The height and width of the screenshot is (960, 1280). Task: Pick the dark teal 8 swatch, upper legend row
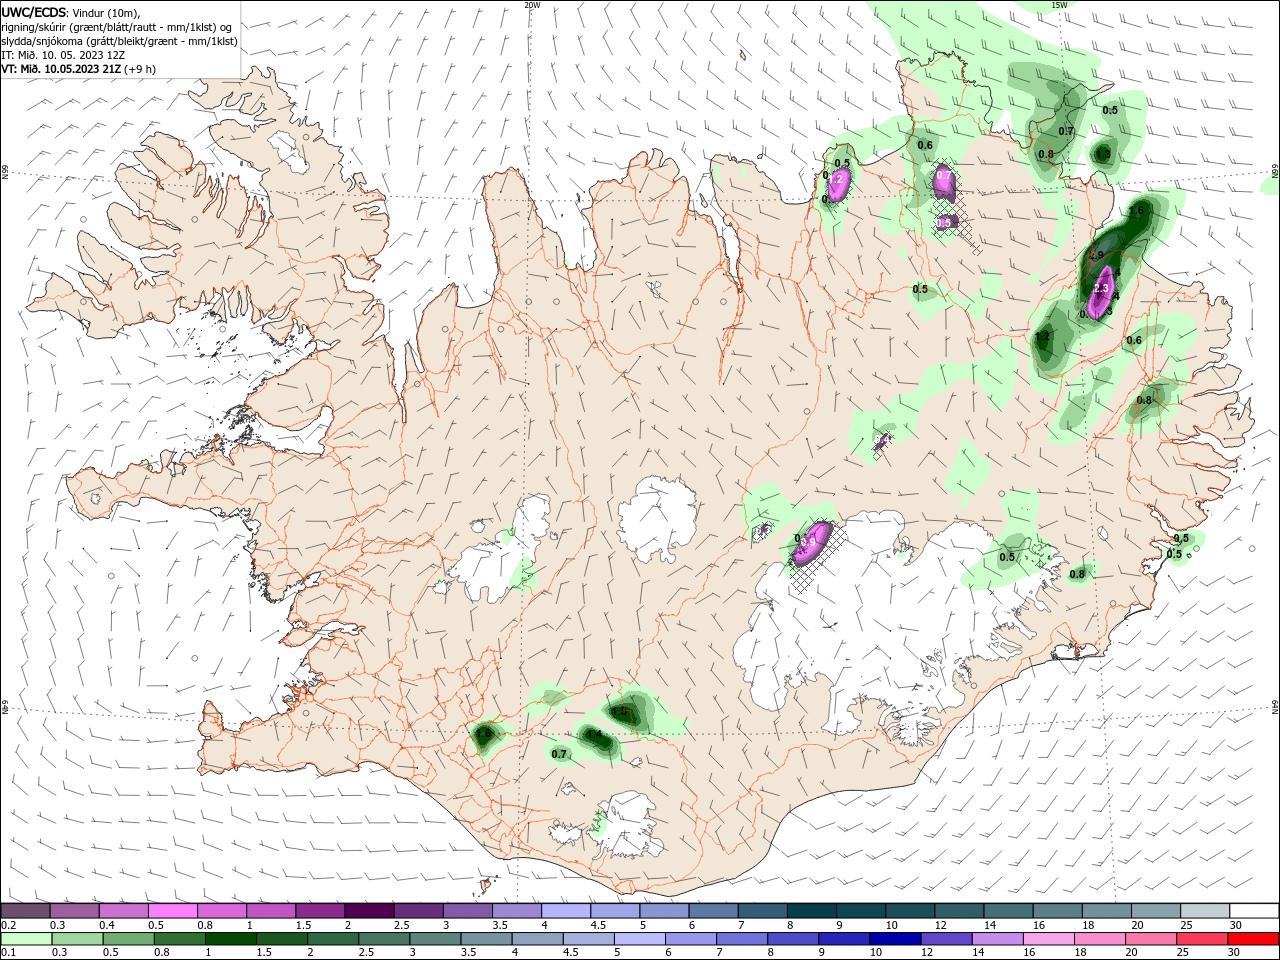point(811,911)
